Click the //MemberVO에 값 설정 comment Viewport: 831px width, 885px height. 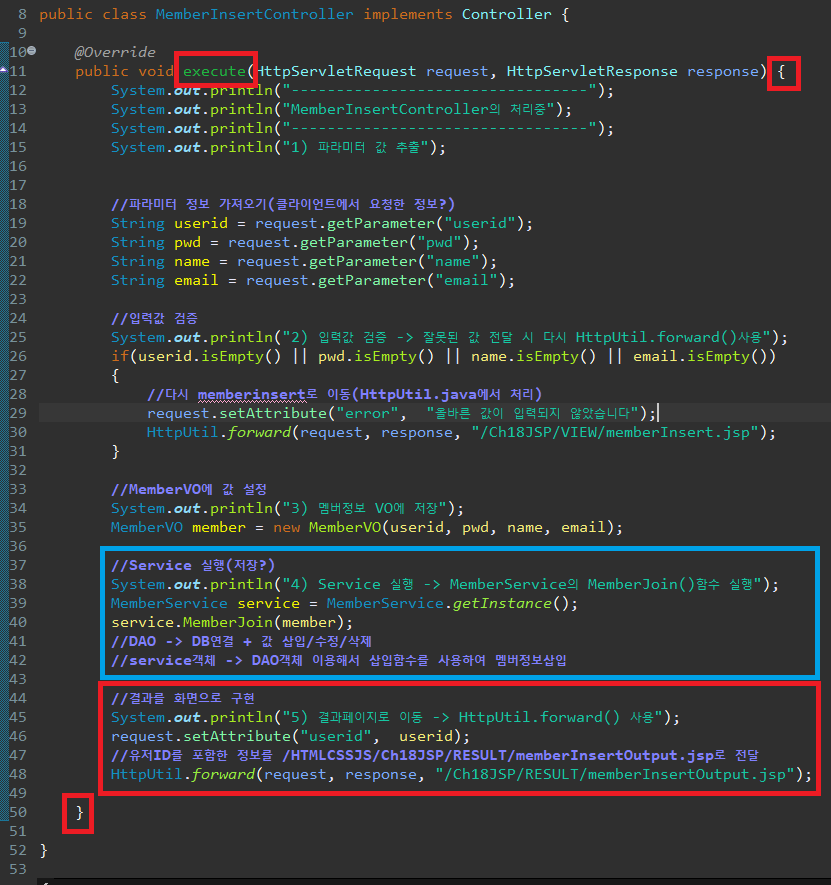point(189,489)
